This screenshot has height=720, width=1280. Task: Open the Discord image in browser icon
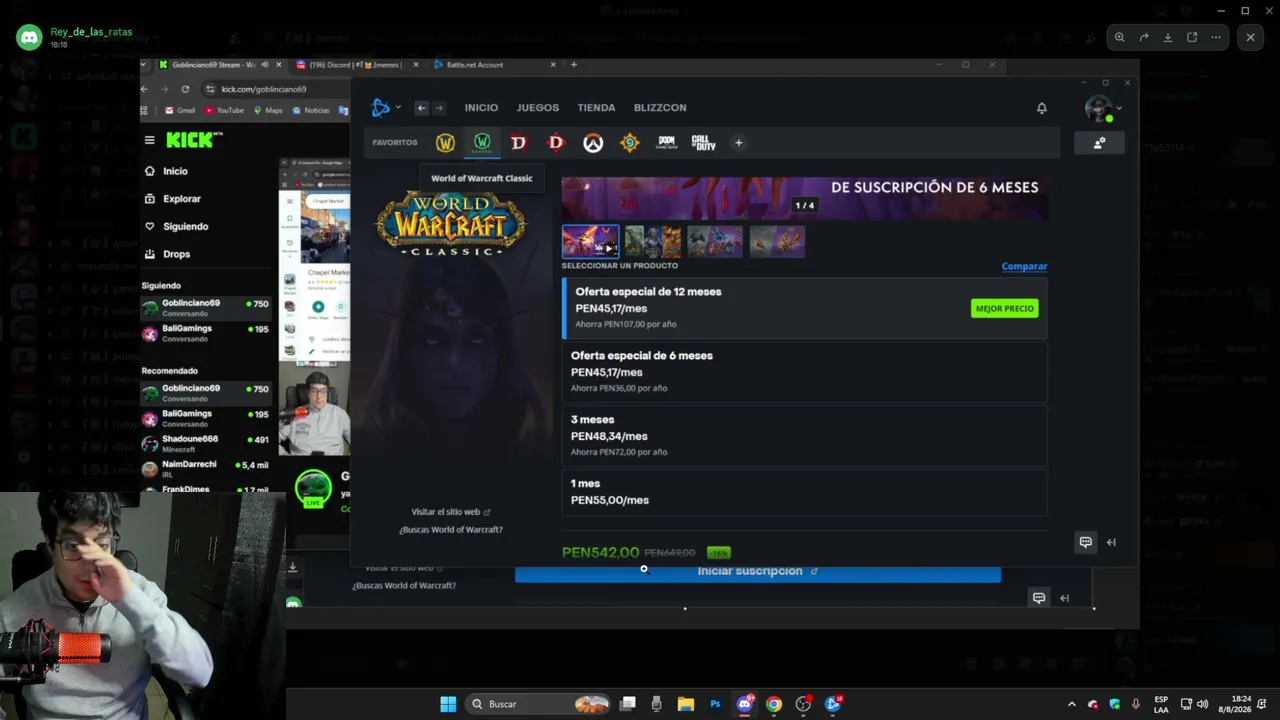1192,37
